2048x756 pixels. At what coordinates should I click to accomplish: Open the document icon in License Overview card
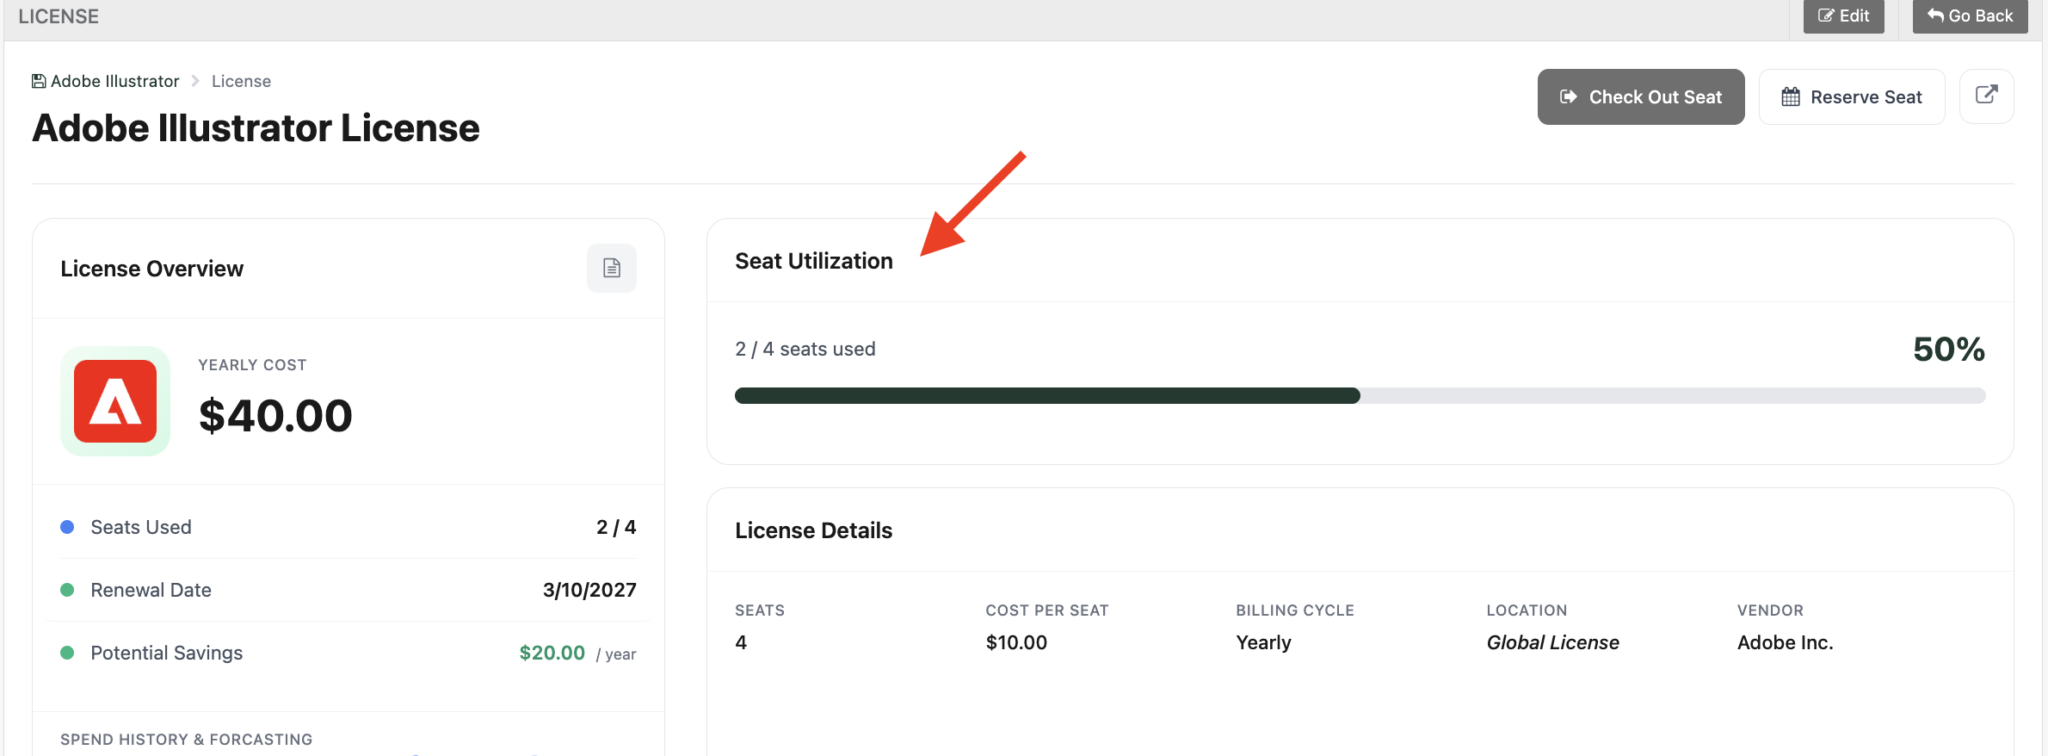[x=611, y=268]
